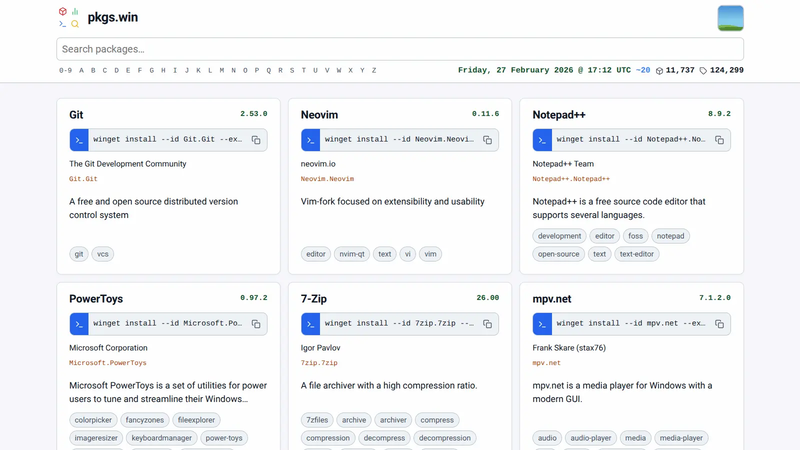Select the '7zfiles' tag

[317, 420]
